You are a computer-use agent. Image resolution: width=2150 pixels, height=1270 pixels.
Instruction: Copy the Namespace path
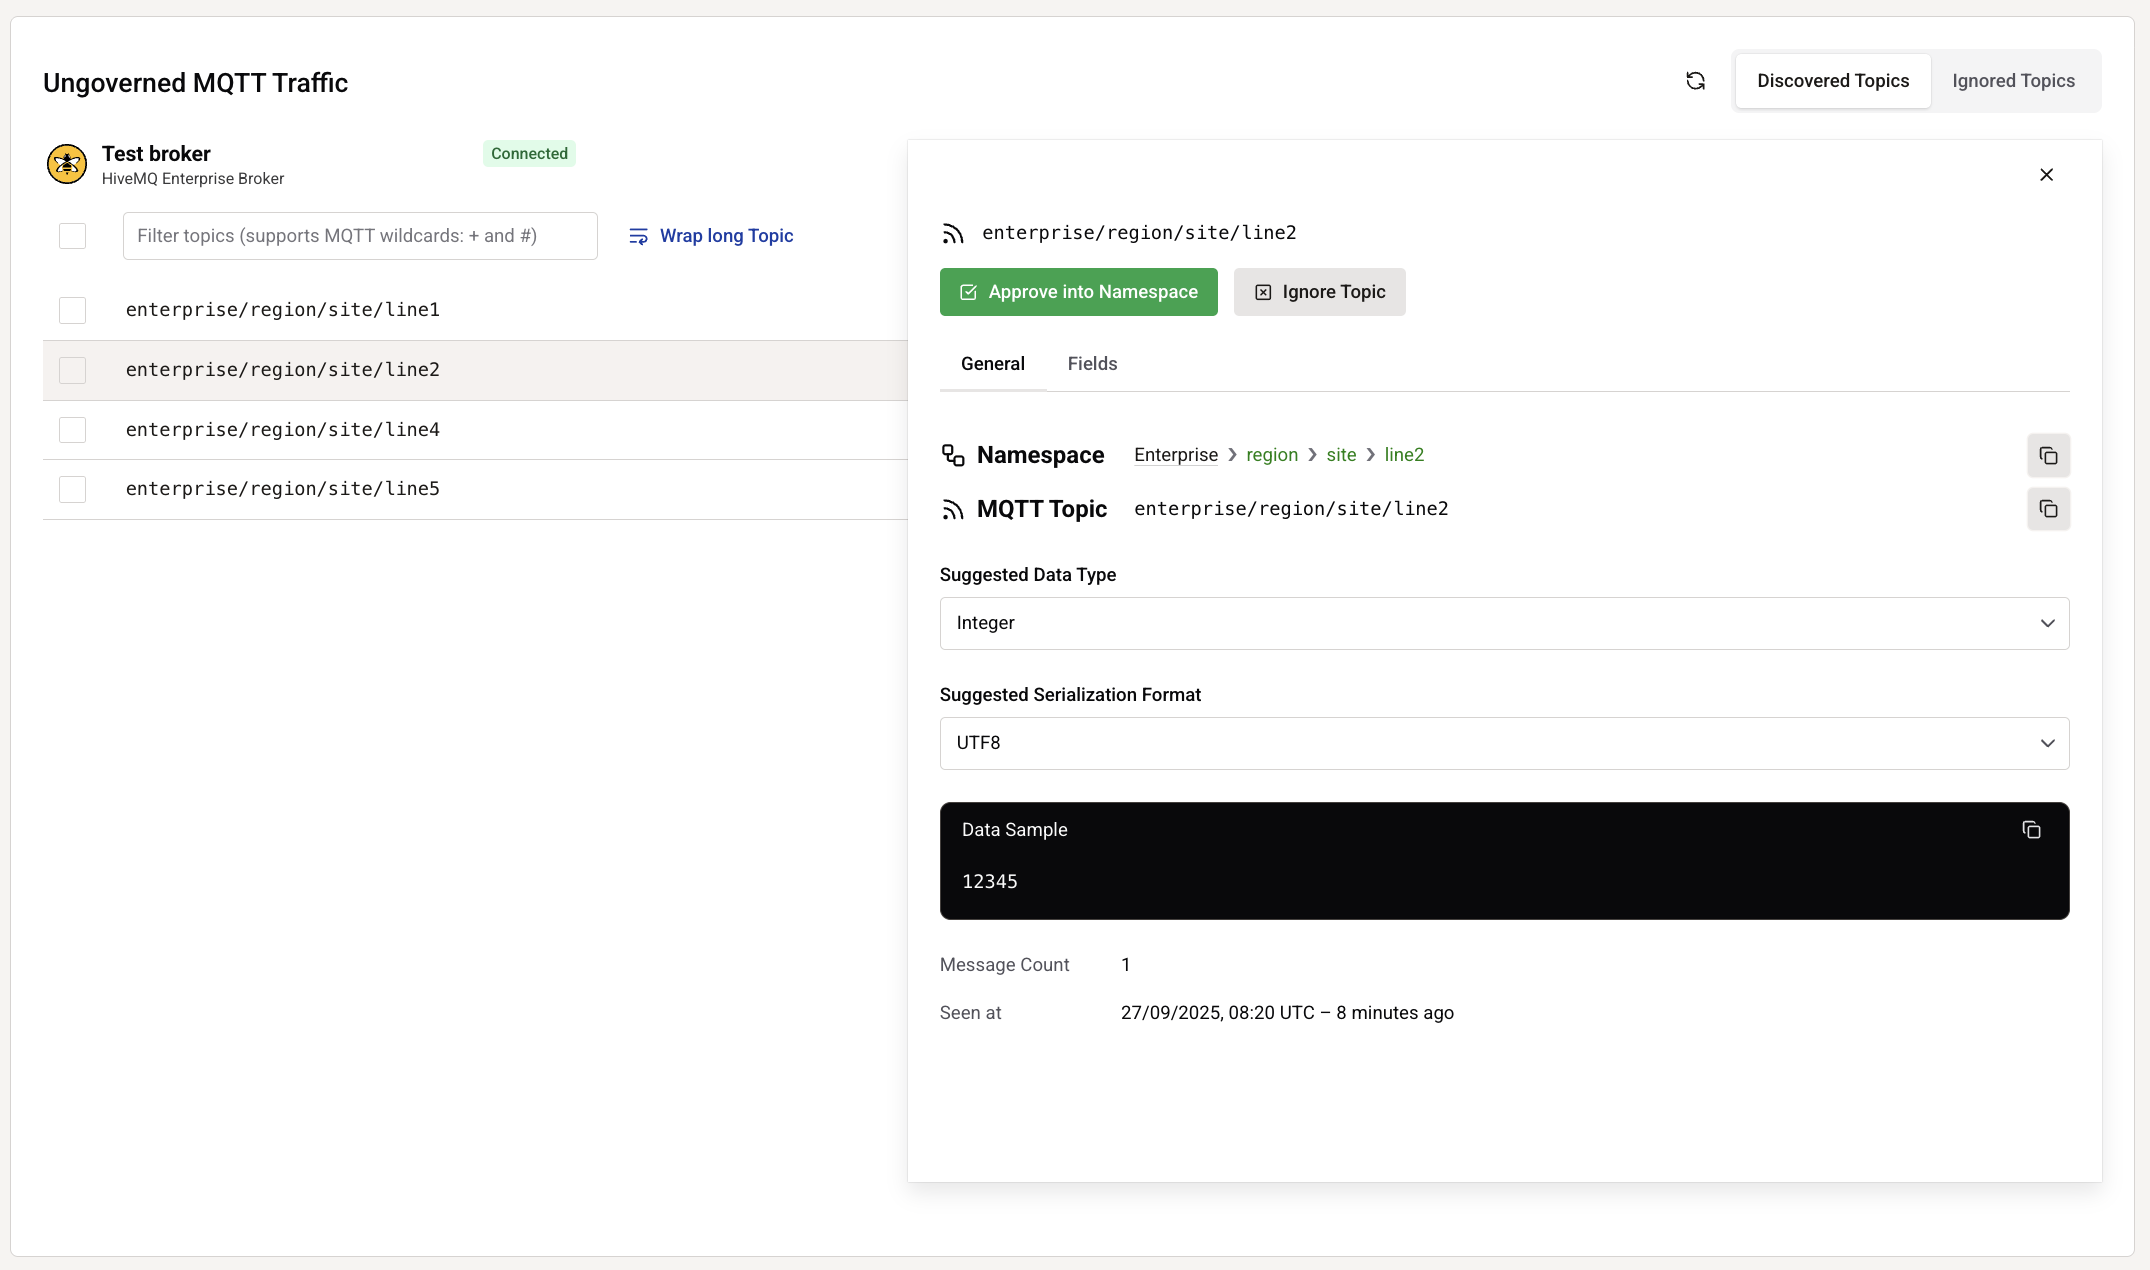pyautogui.click(x=2048, y=456)
